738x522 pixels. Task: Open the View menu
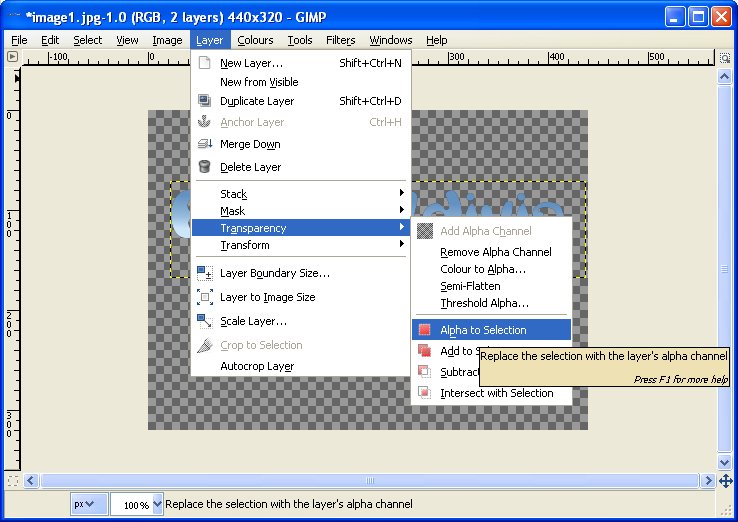pos(127,40)
